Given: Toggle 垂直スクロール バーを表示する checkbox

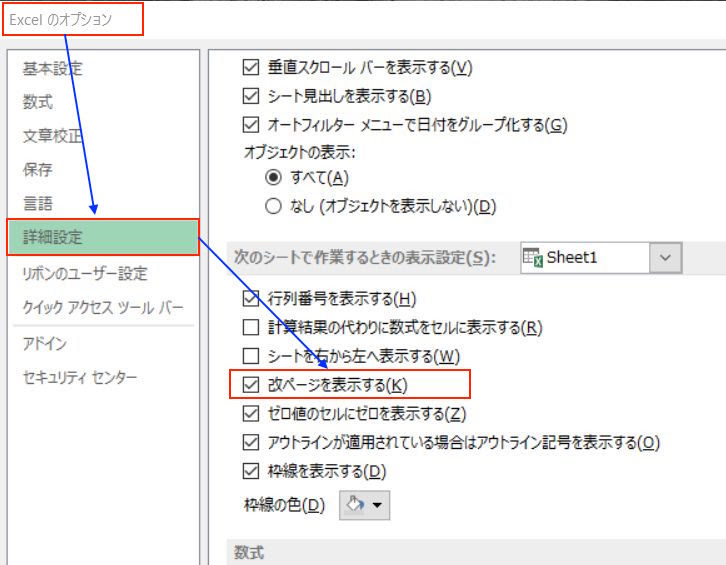Looking at the screenshot, I should (250, 67).
